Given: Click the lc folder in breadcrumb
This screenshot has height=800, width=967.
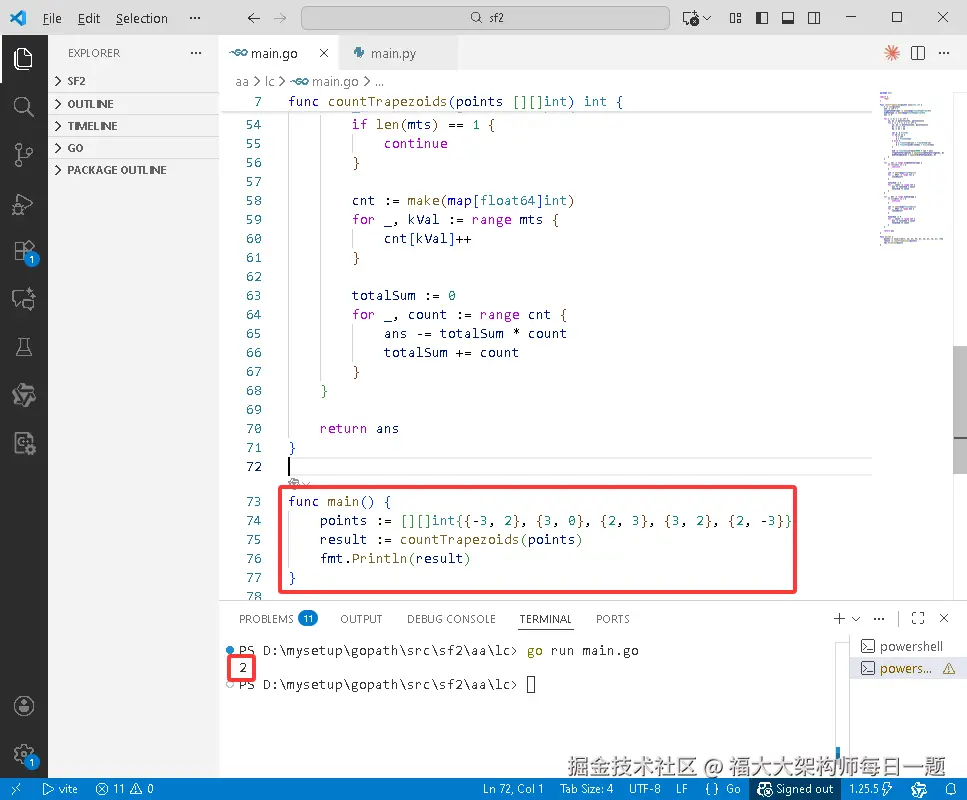Looking at the screenshot, I should [x=270, y=81].
